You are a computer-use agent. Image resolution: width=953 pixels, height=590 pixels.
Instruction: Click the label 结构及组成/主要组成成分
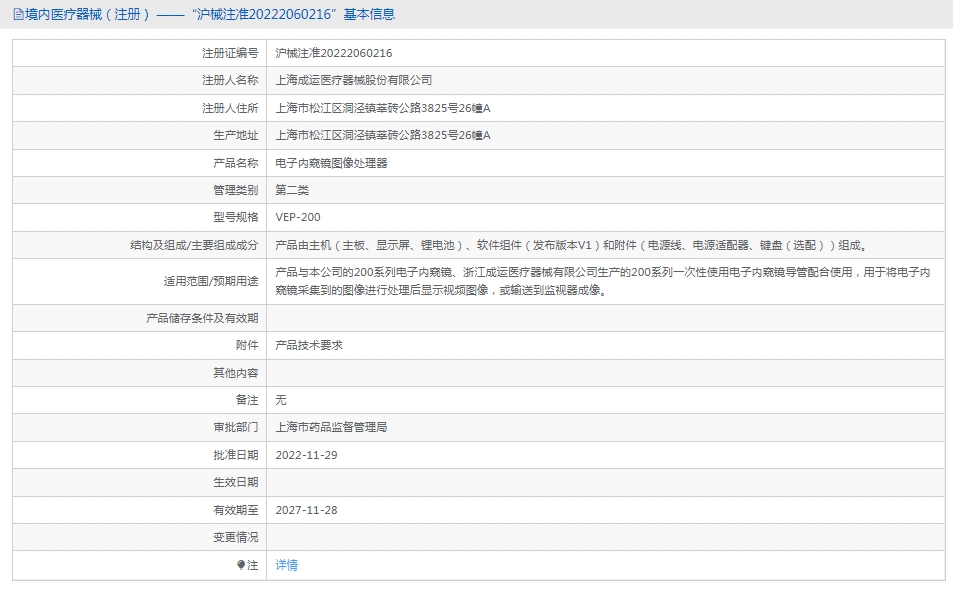pyautogui.click(x=194, y=245)
